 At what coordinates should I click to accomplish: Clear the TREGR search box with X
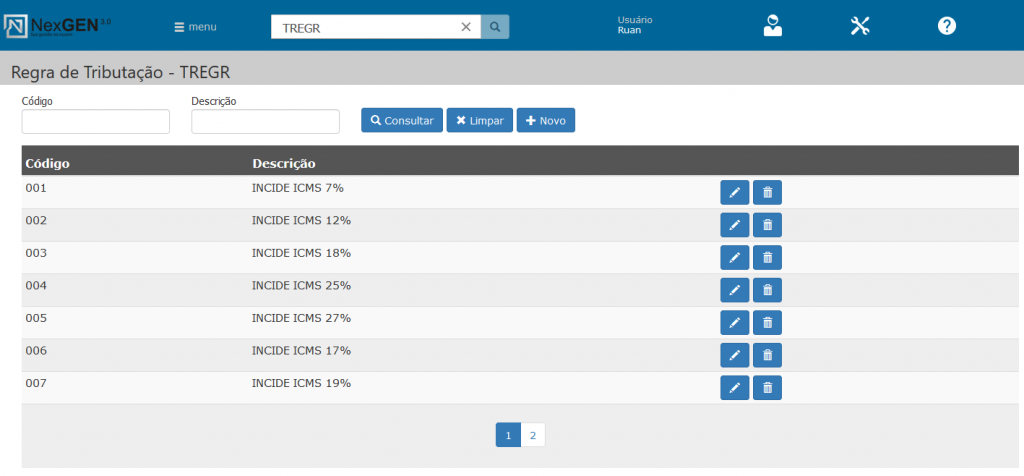[x=466, y=27]
